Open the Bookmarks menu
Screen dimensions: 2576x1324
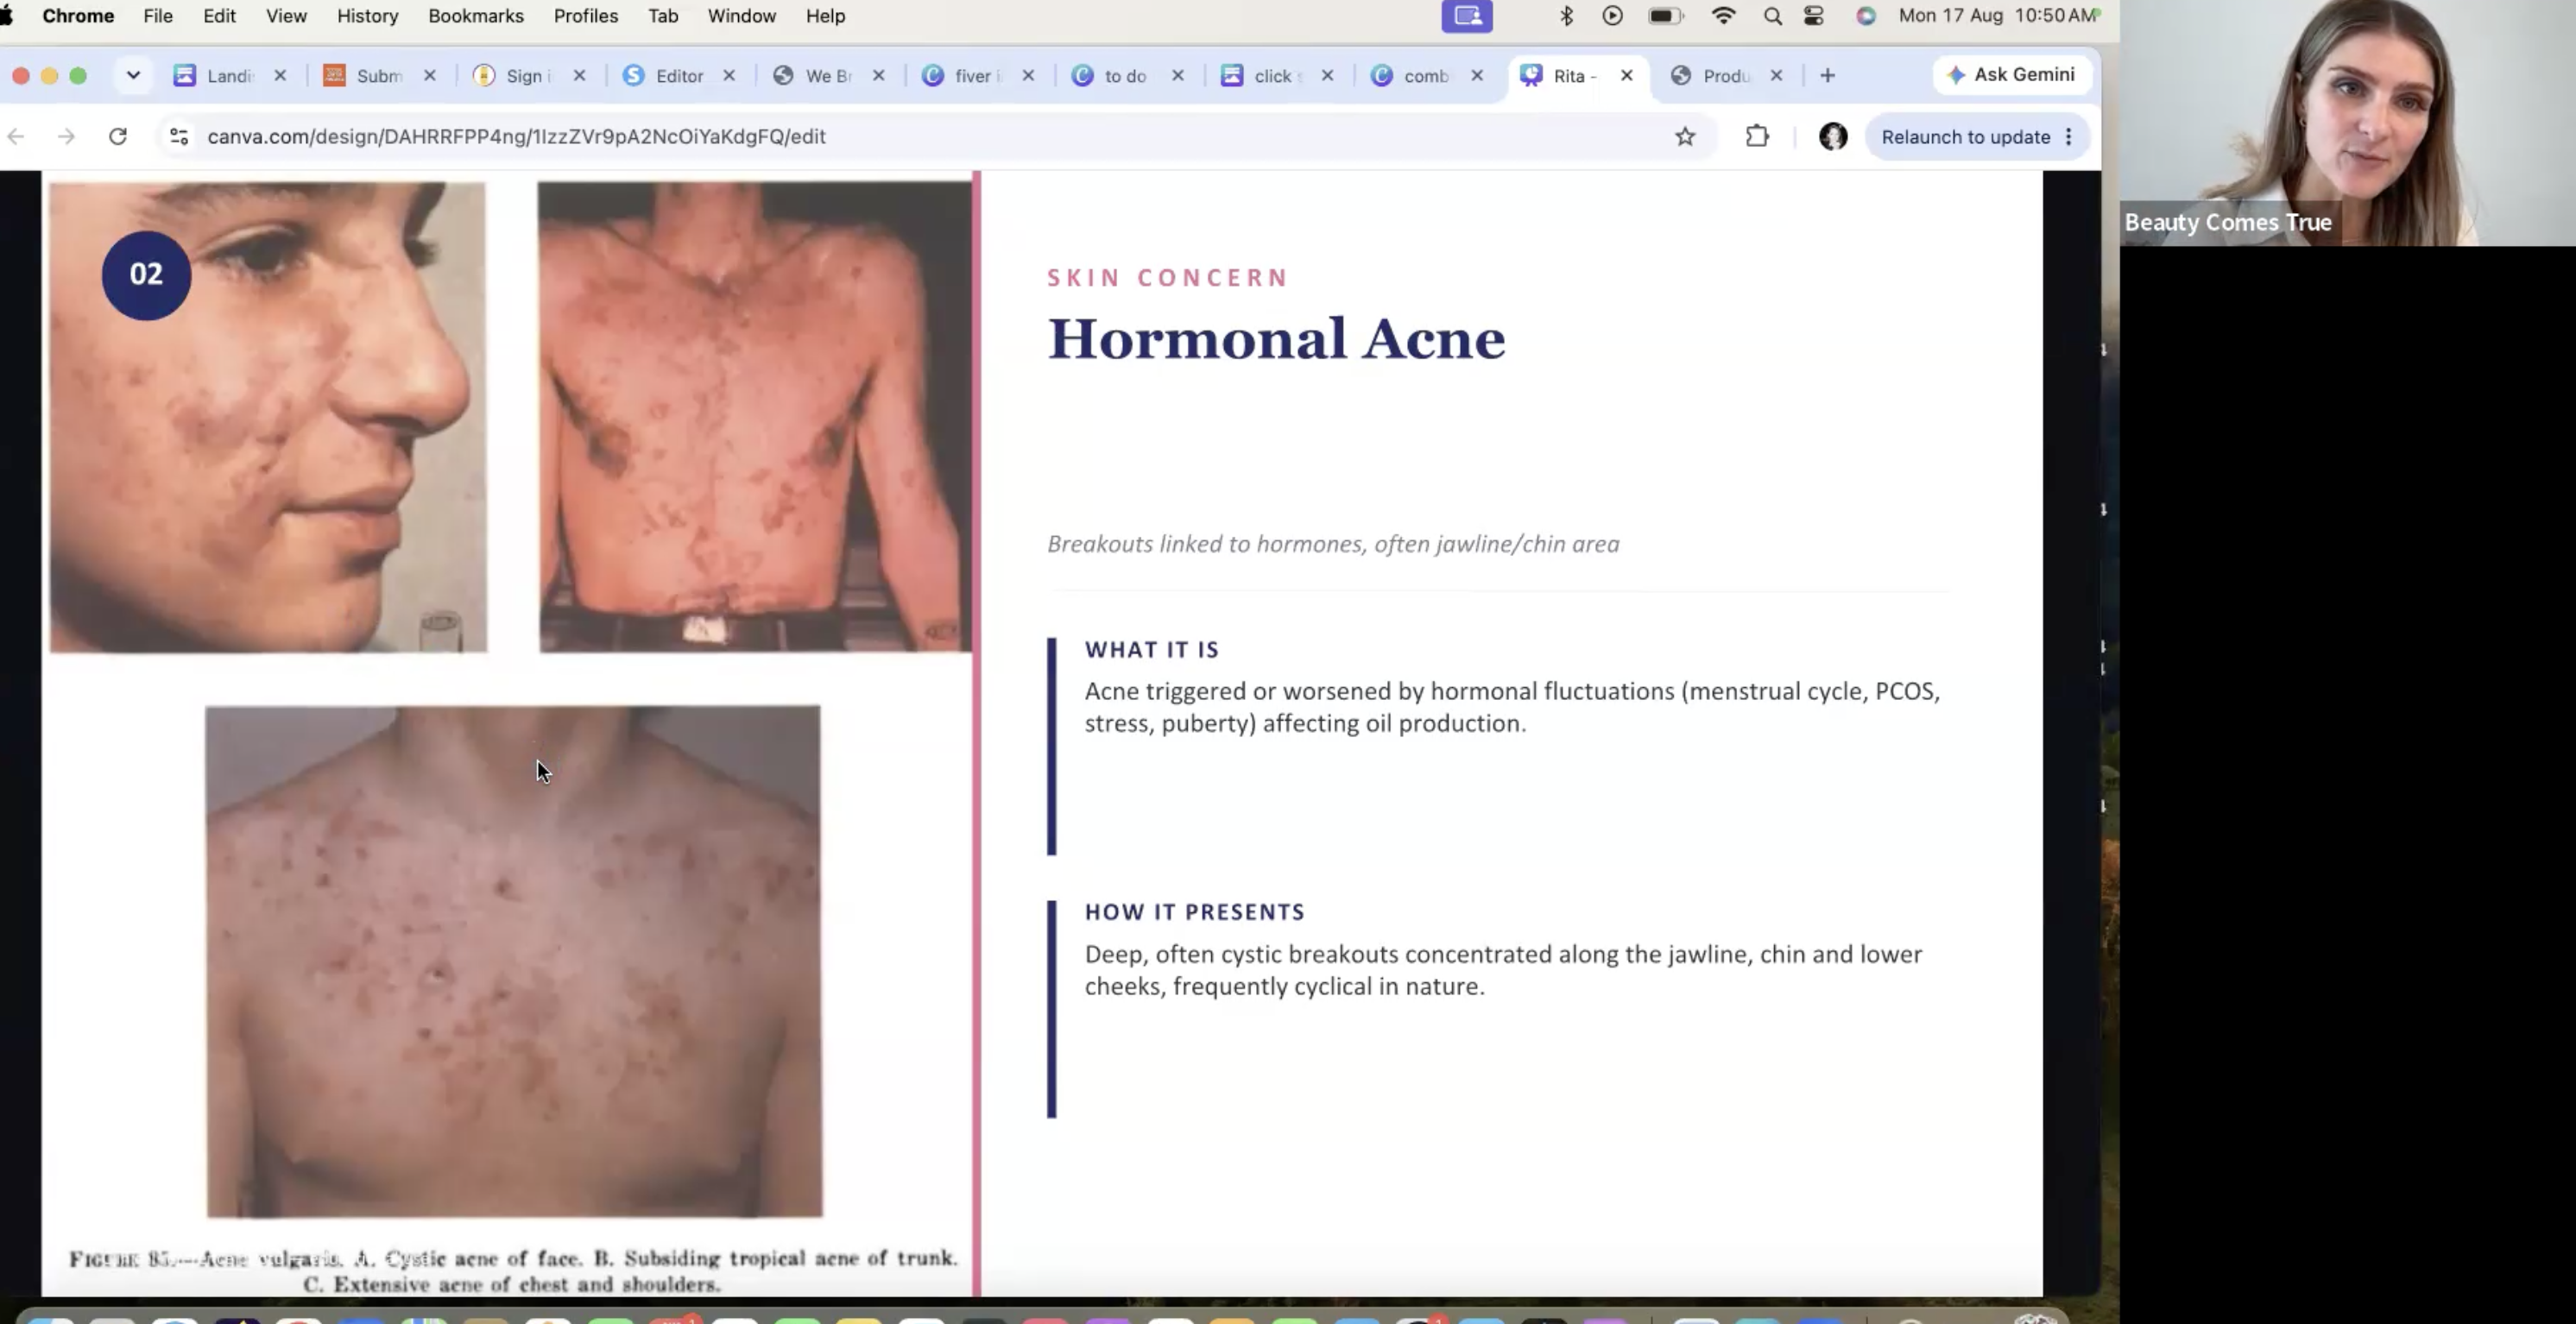point(476,16)
